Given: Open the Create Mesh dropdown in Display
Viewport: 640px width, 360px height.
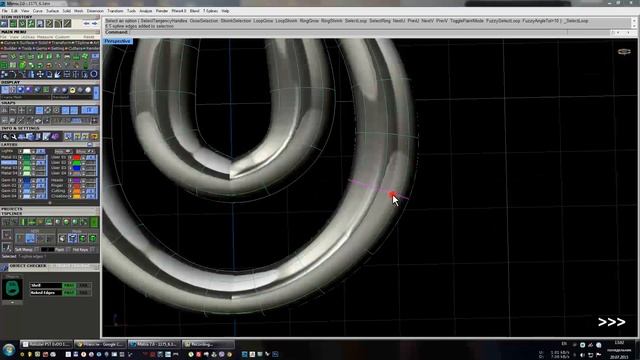Looking at the screenshot, I should click(x=25, y=97).
